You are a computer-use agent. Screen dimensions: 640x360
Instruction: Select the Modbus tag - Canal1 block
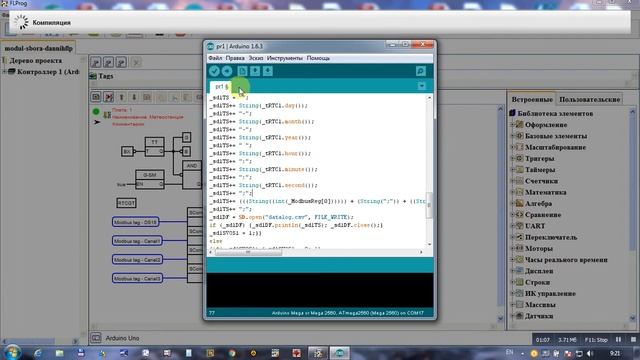[x=137, y=241]
